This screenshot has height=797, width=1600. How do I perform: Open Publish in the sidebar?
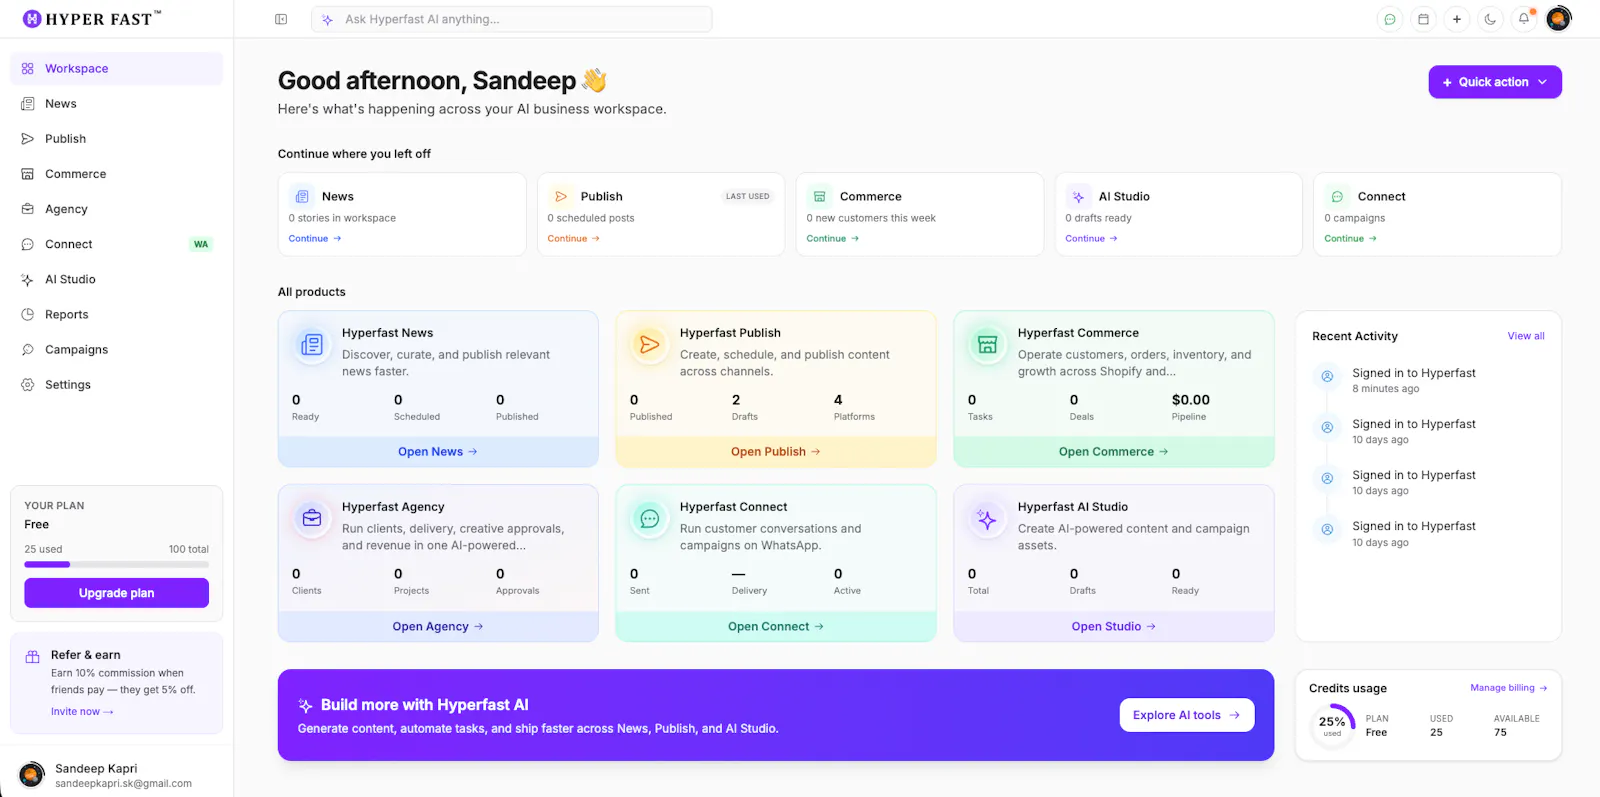(116, 139)
